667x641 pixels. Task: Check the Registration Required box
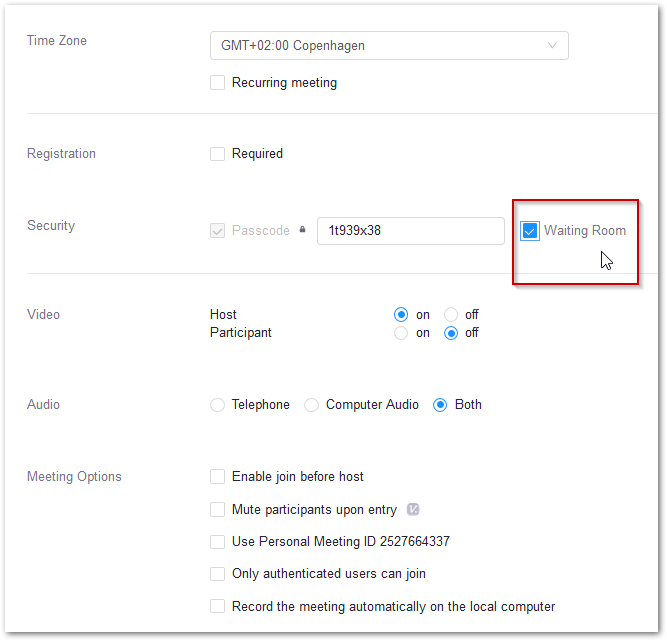[217, 154]
